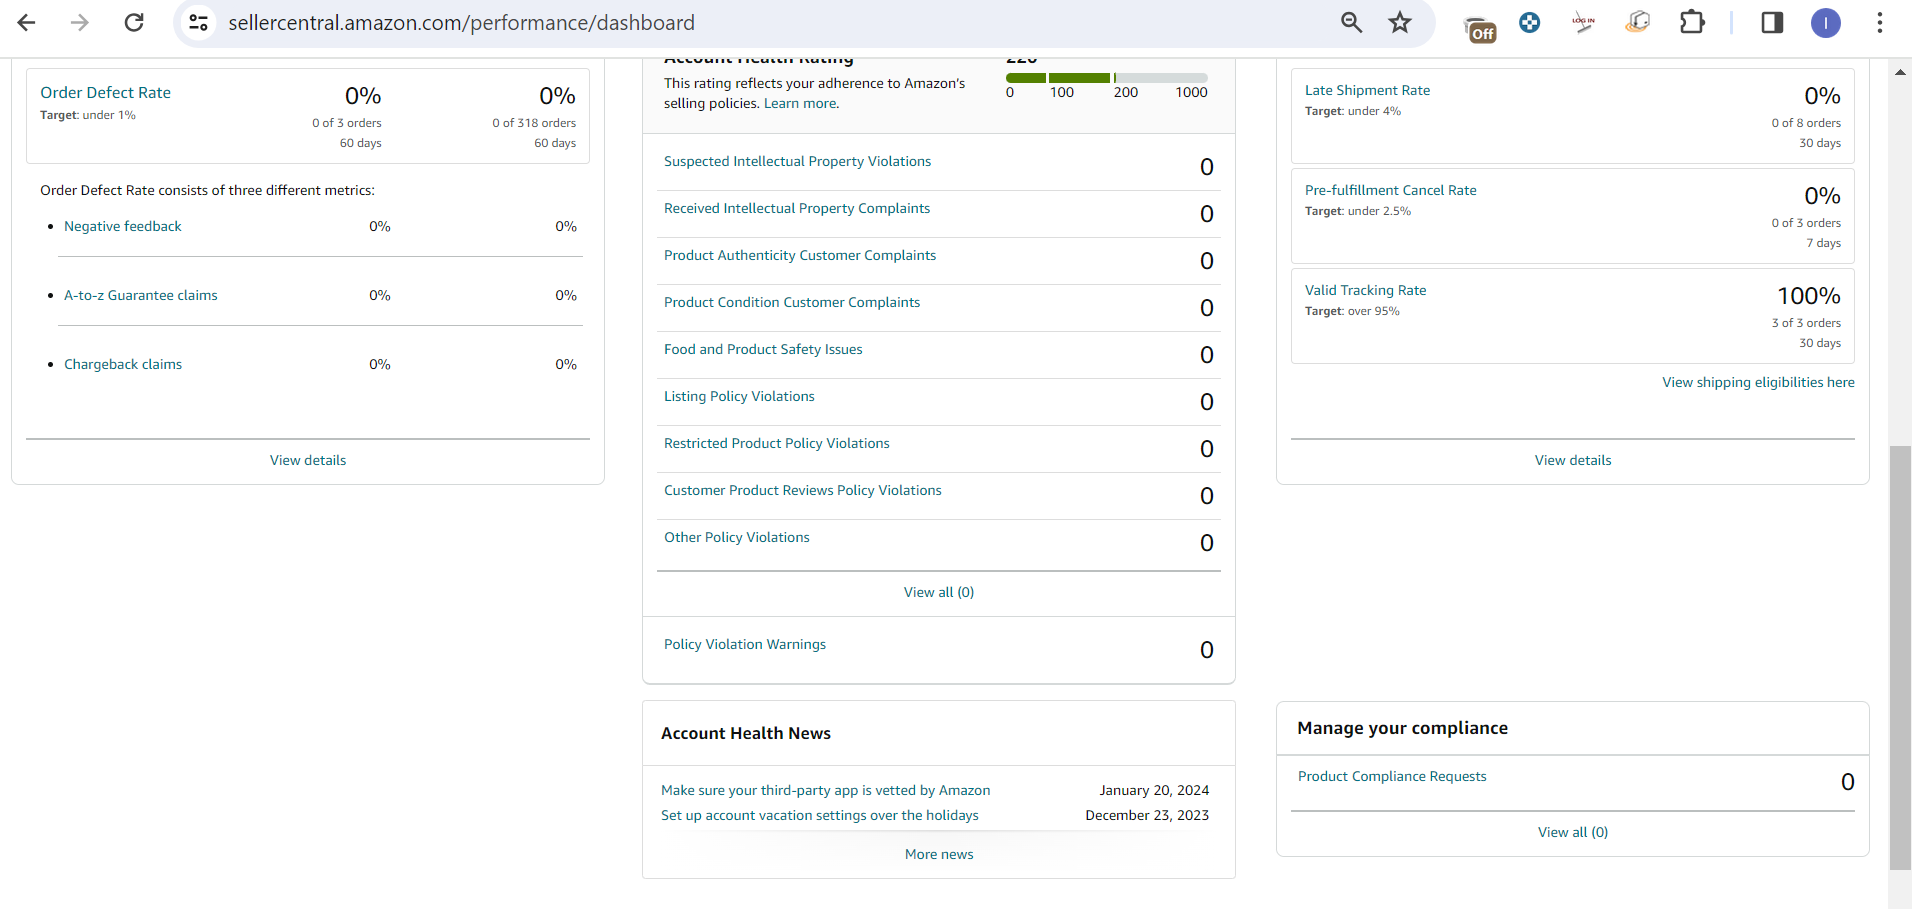The height and width of the screenshot is (909, 1912).
Task: Open A-to-z Guarantee claims
Action: [141, 295]
